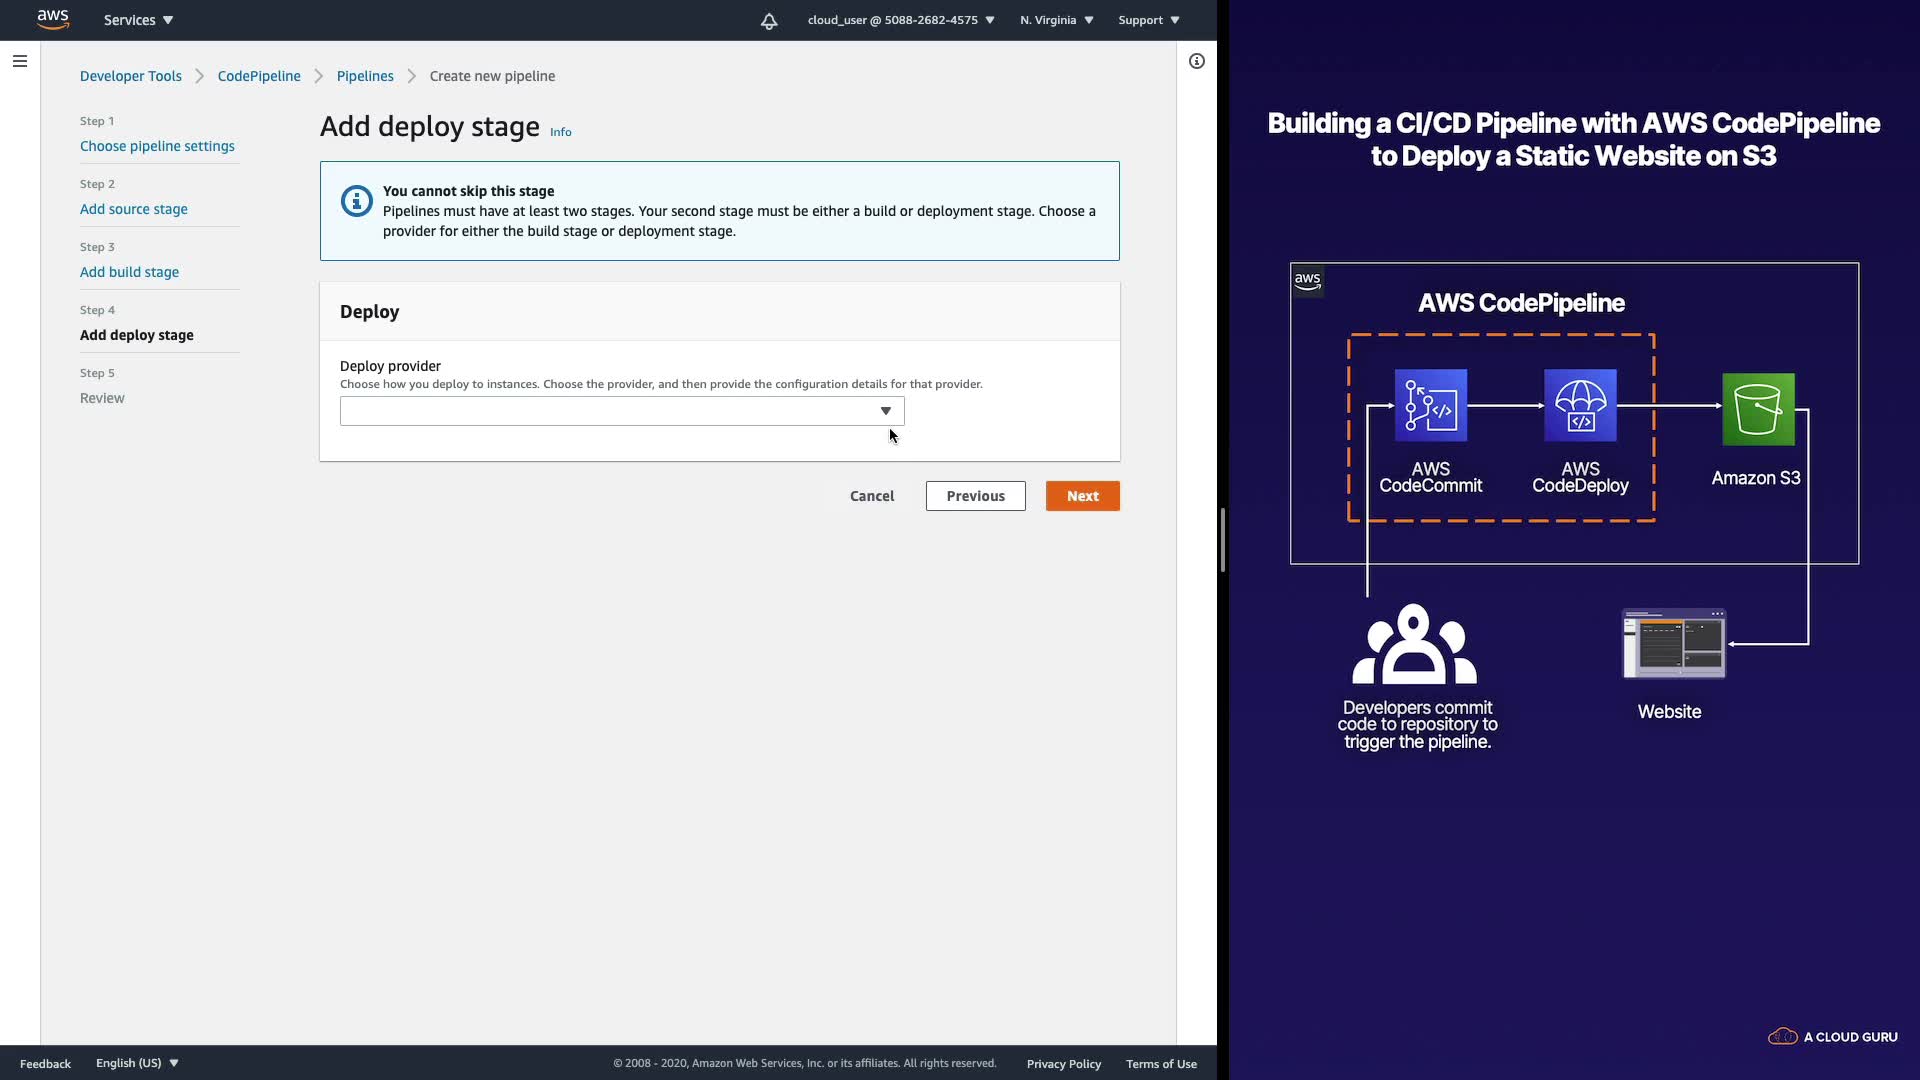Click the Previous button
This screenshot has height=1080, width=1920.
975,496
